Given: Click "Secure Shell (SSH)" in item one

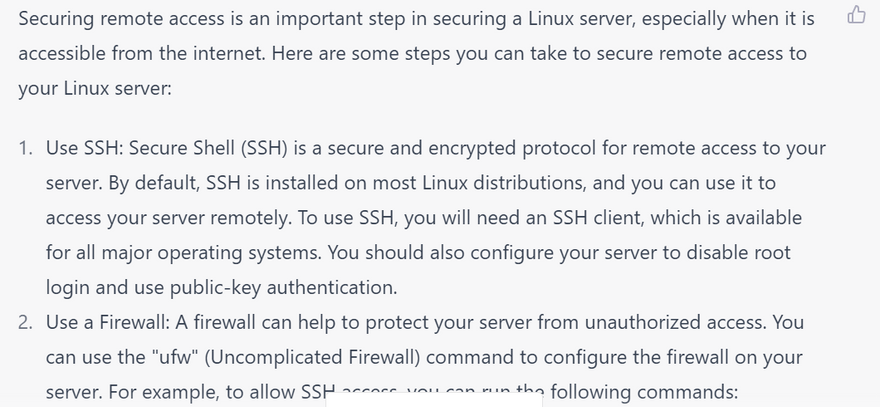Looking at the screenshot, I should coord(211,148).
